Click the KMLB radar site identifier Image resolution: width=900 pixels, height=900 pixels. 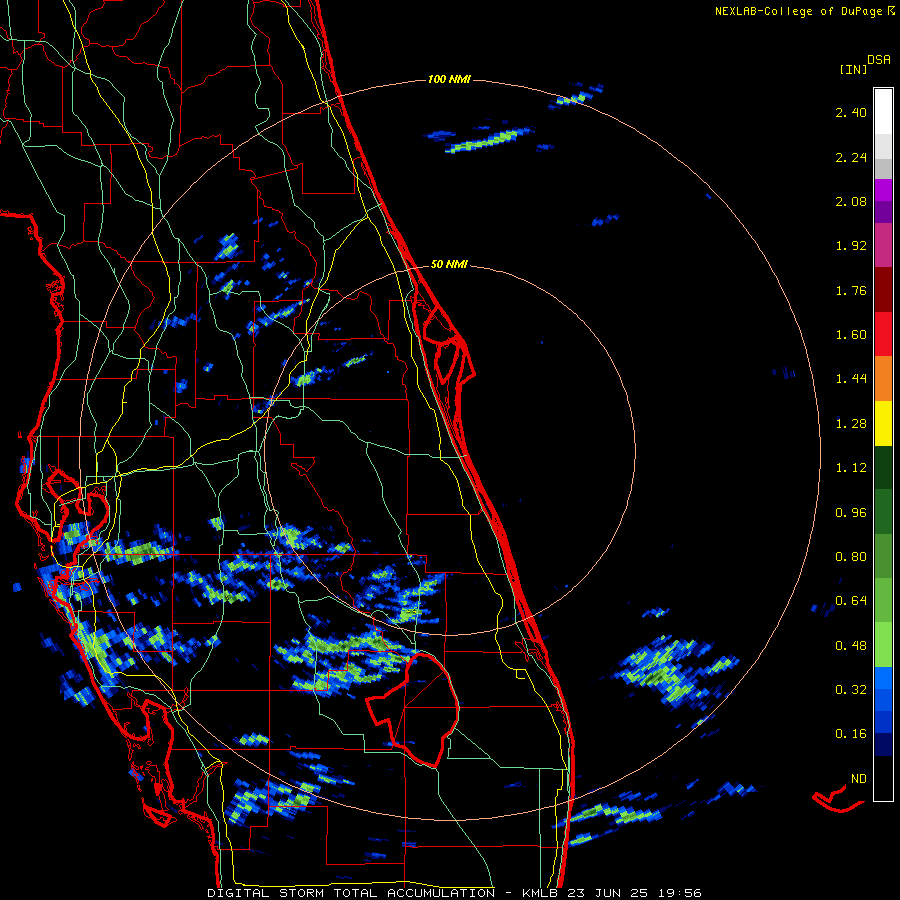[542, 893]
